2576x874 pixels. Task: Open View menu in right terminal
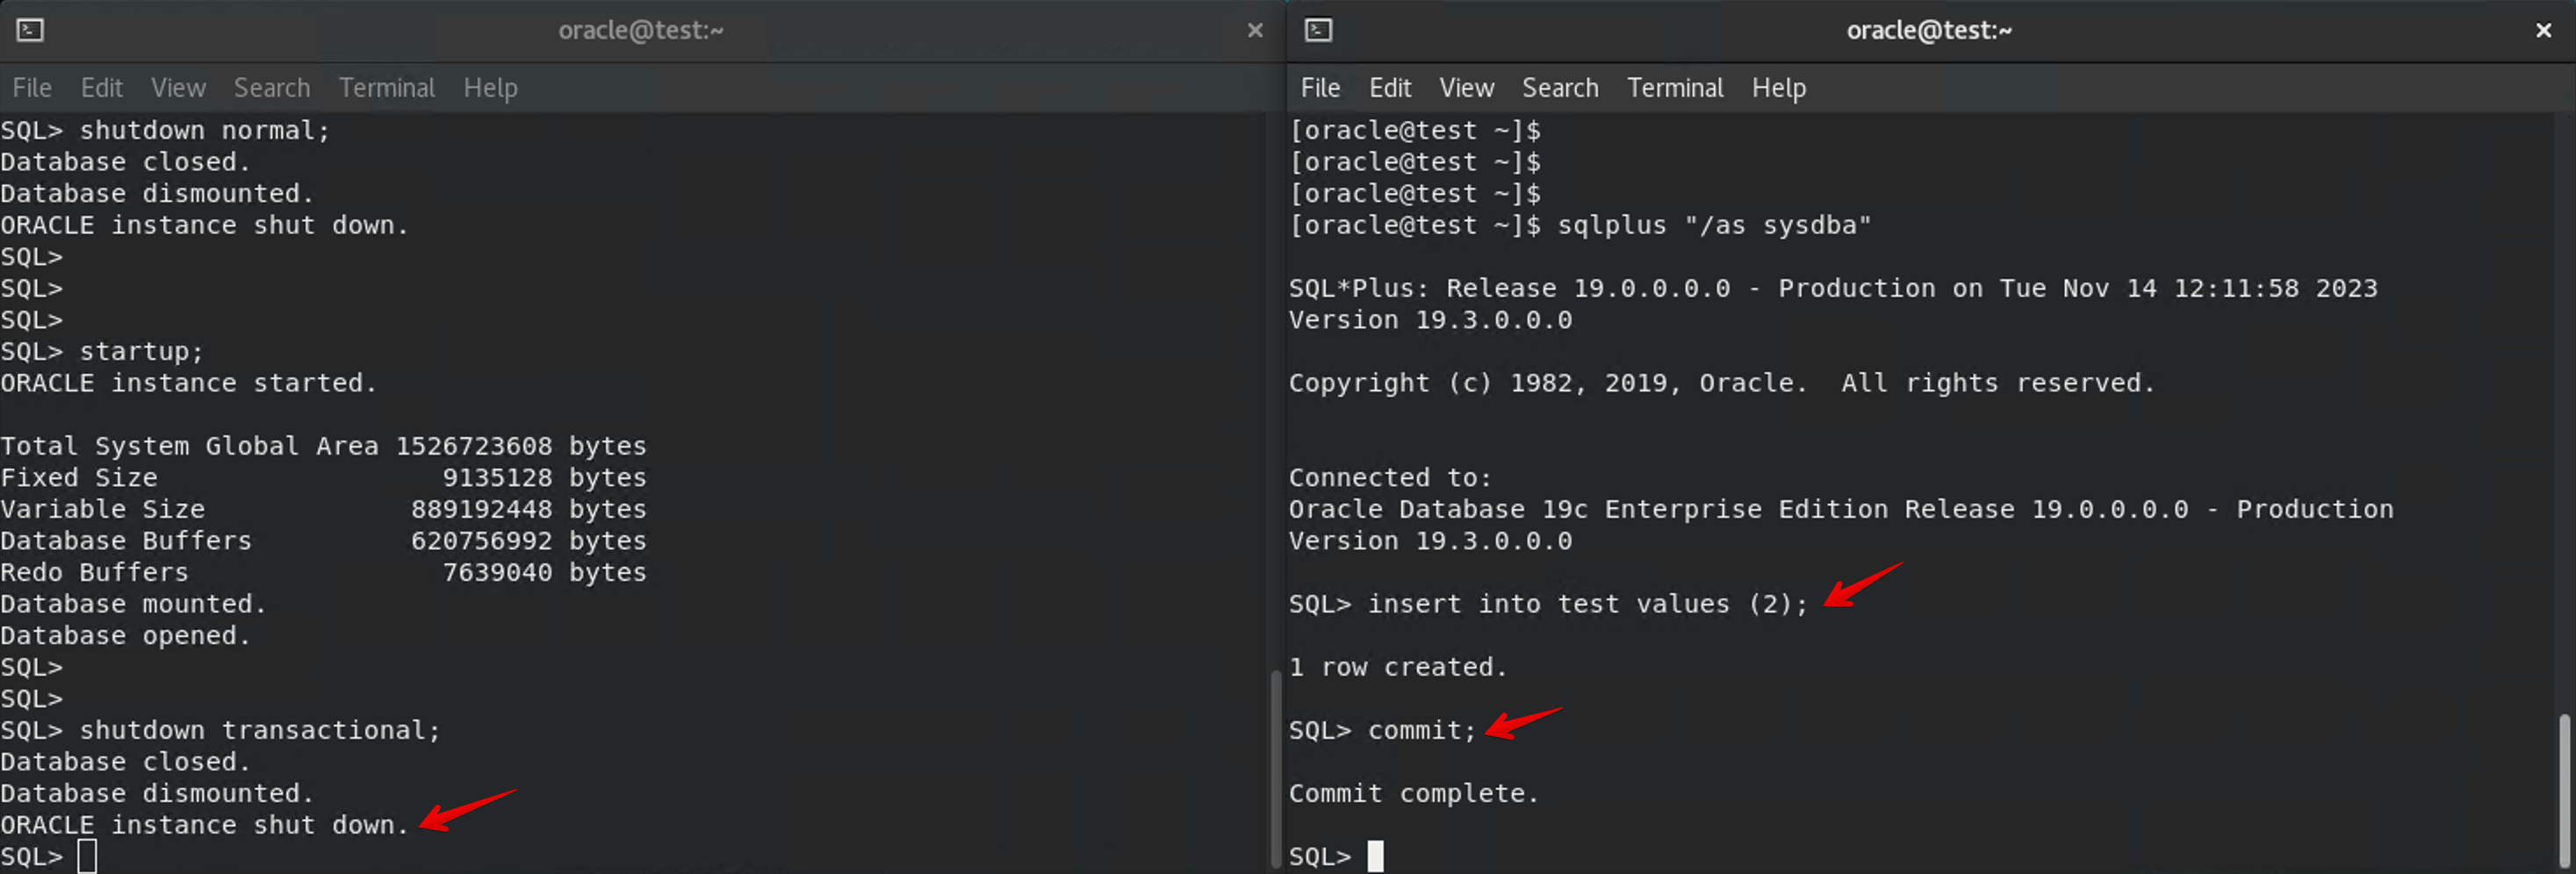click(1467, 88)
